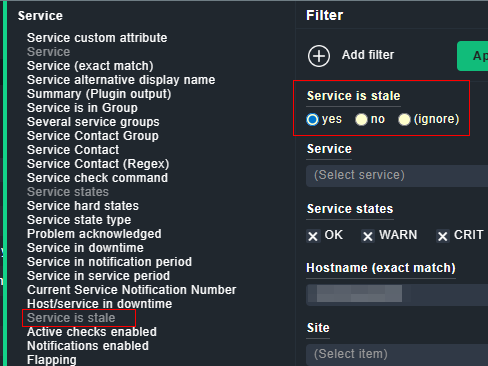Click the 'Add filter' label

click(x=368, y=55)
